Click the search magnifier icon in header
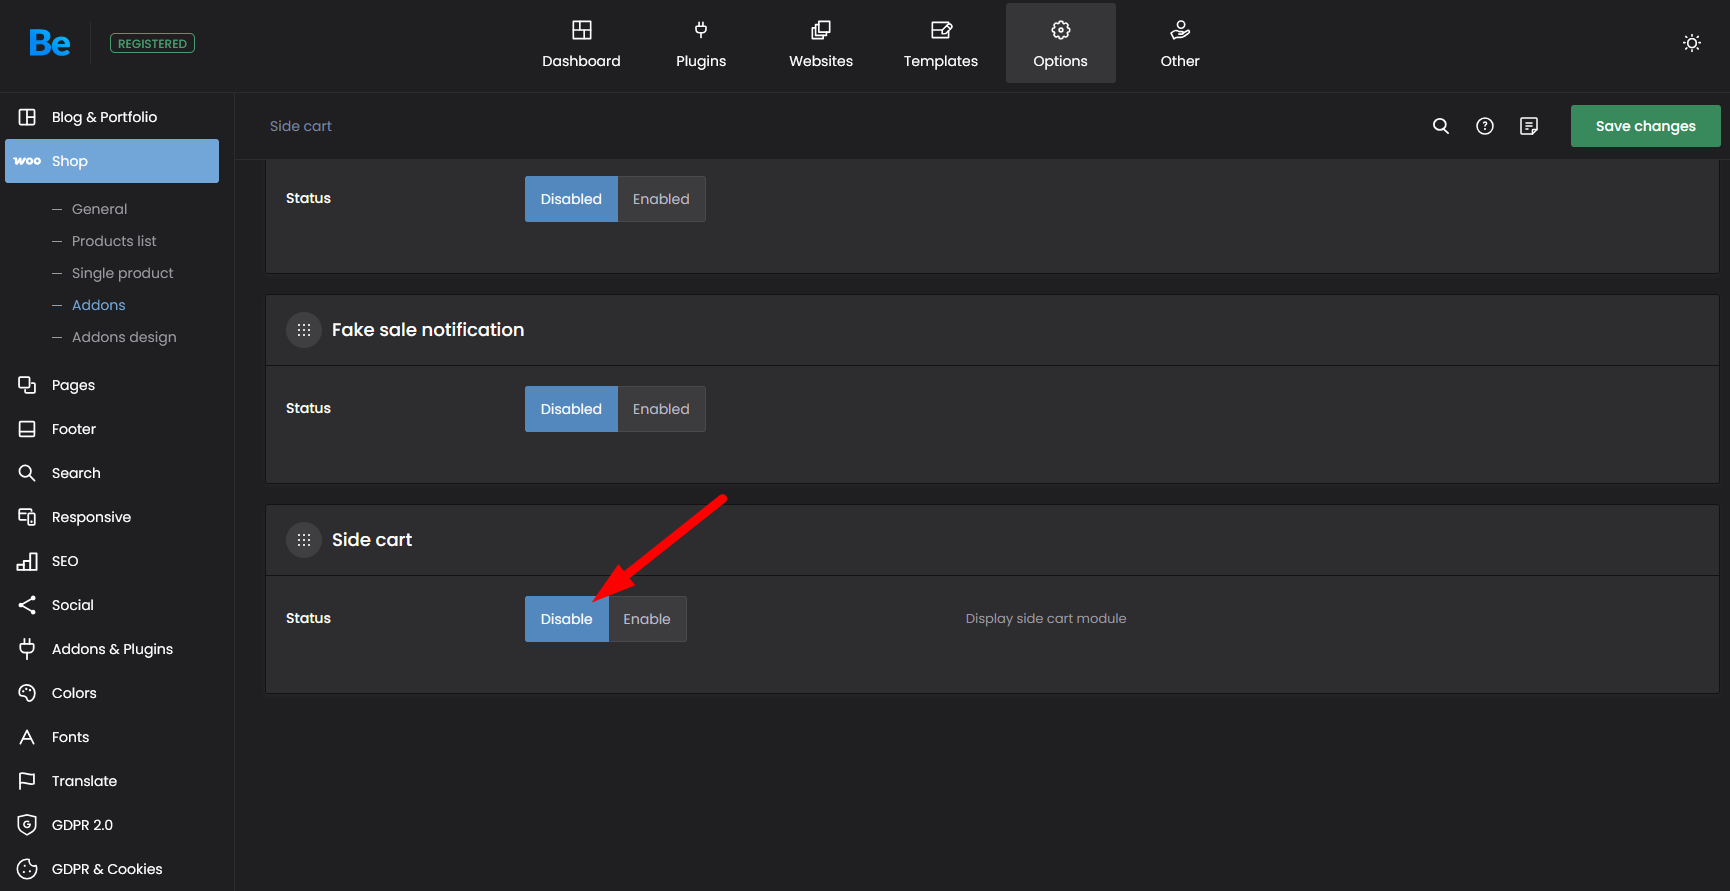1730x891 pixels. coord(1440,126)
